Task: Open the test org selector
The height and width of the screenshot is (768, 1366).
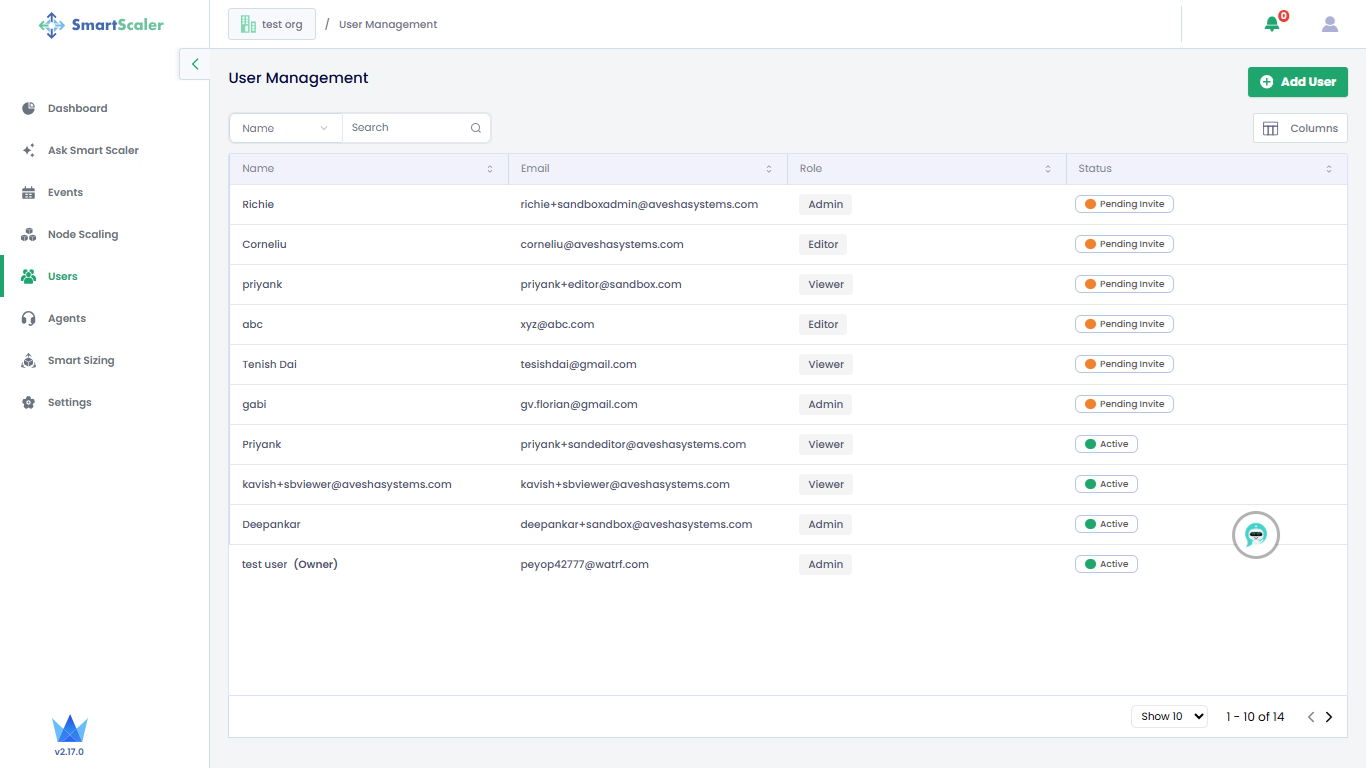Action: pos(272,24)
